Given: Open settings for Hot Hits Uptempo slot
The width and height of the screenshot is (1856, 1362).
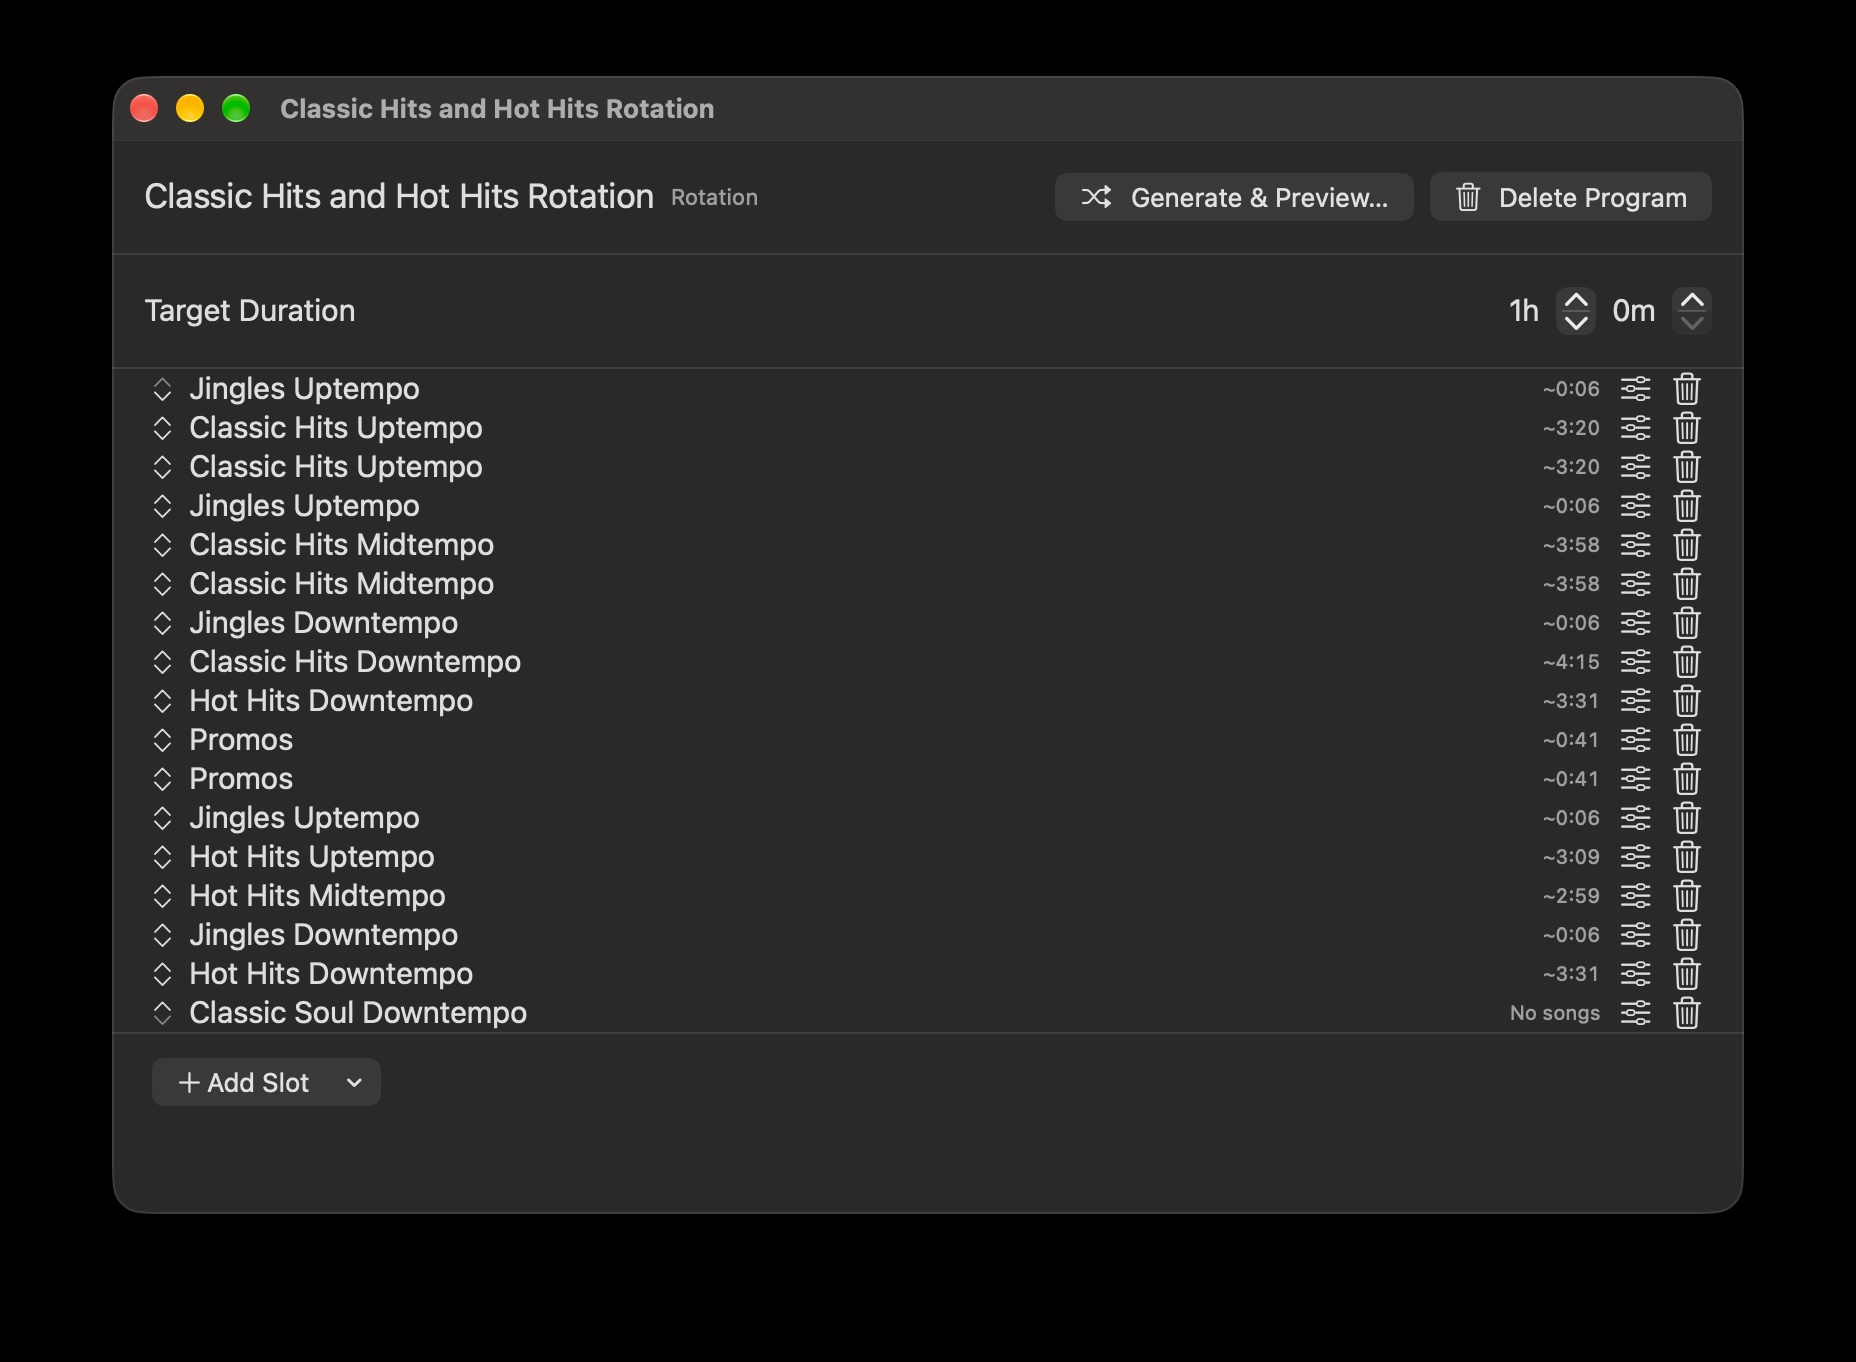Looking at the screenshot, I should pos(1635,857).
